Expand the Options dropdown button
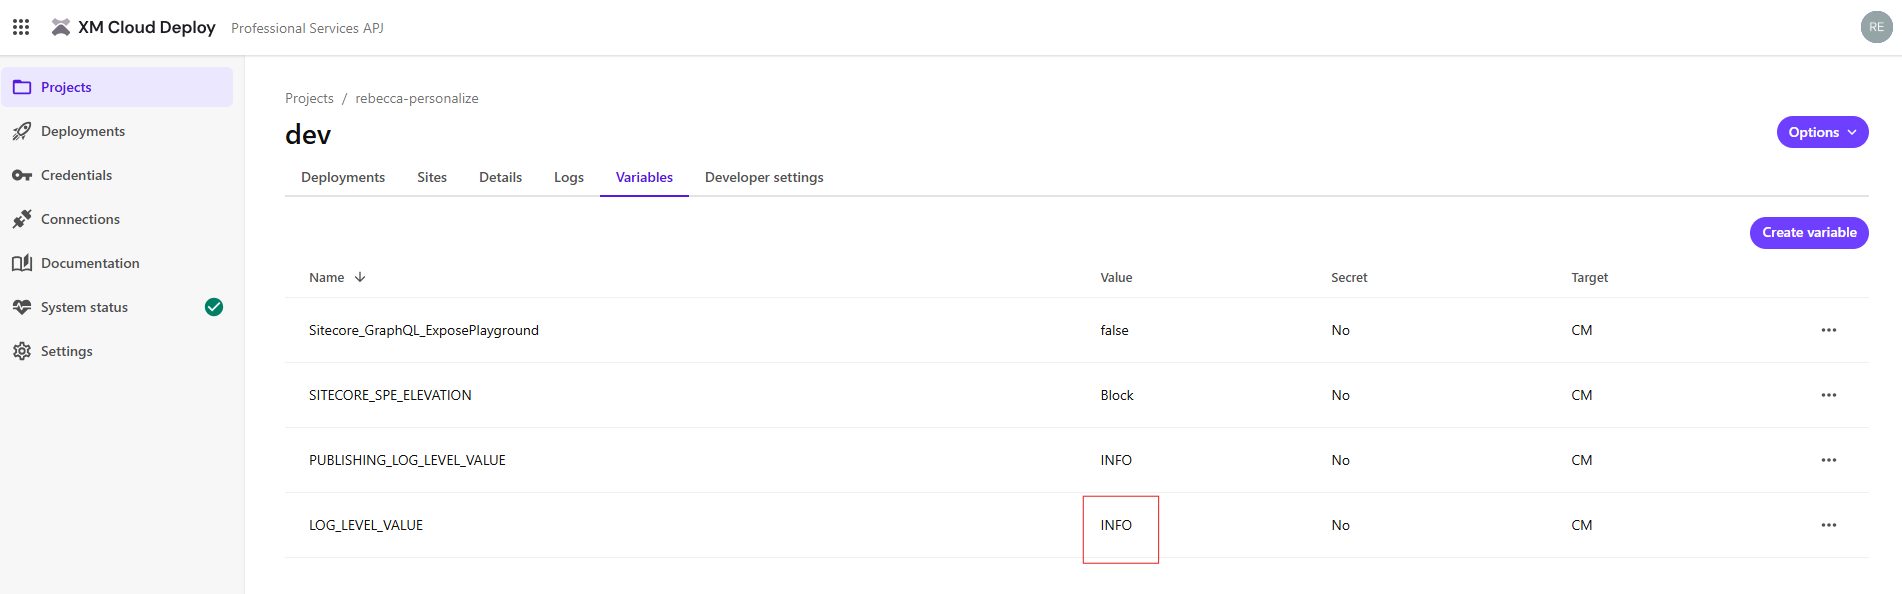The height and width of the screenshot is (594, 1902). tap(1822, 132)
